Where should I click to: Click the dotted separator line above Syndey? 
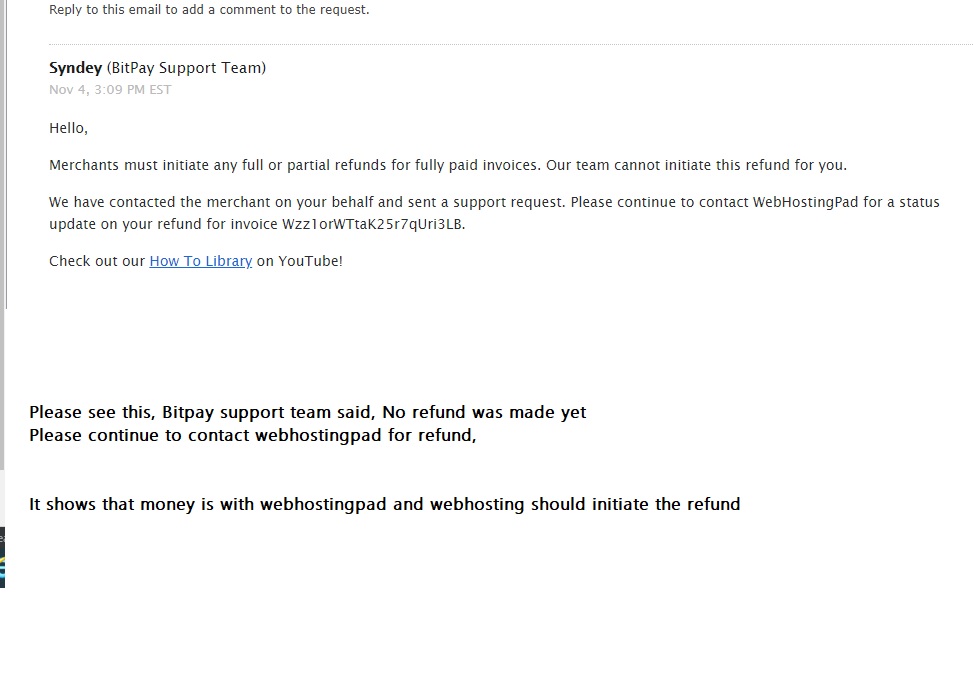511,45
